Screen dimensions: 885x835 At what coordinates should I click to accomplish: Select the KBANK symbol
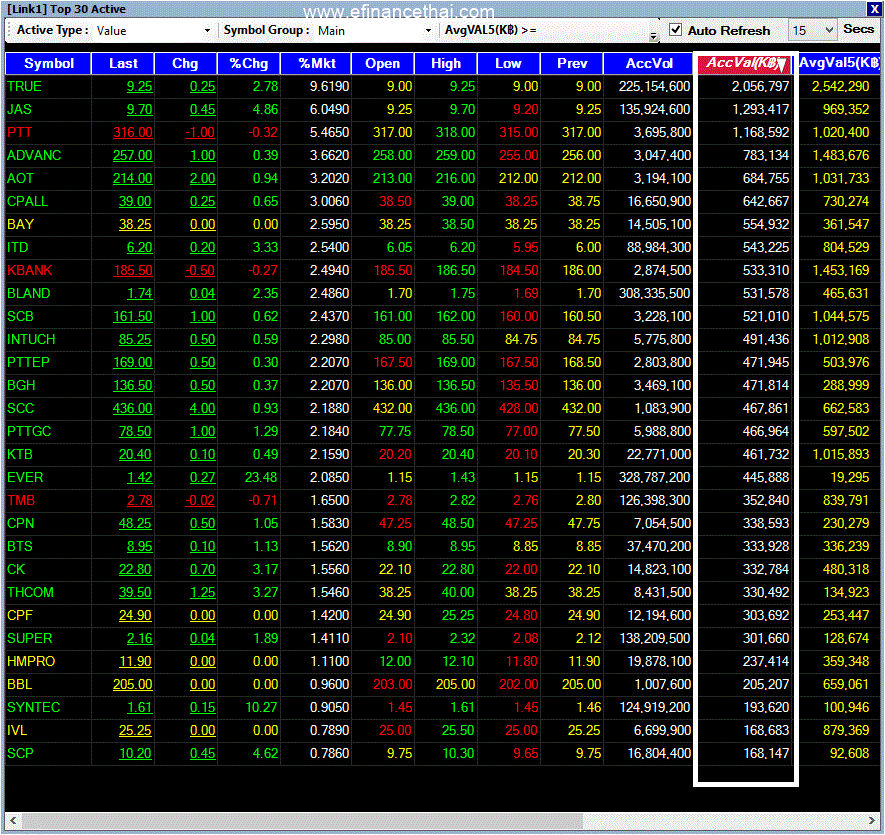tap(29, 270)
